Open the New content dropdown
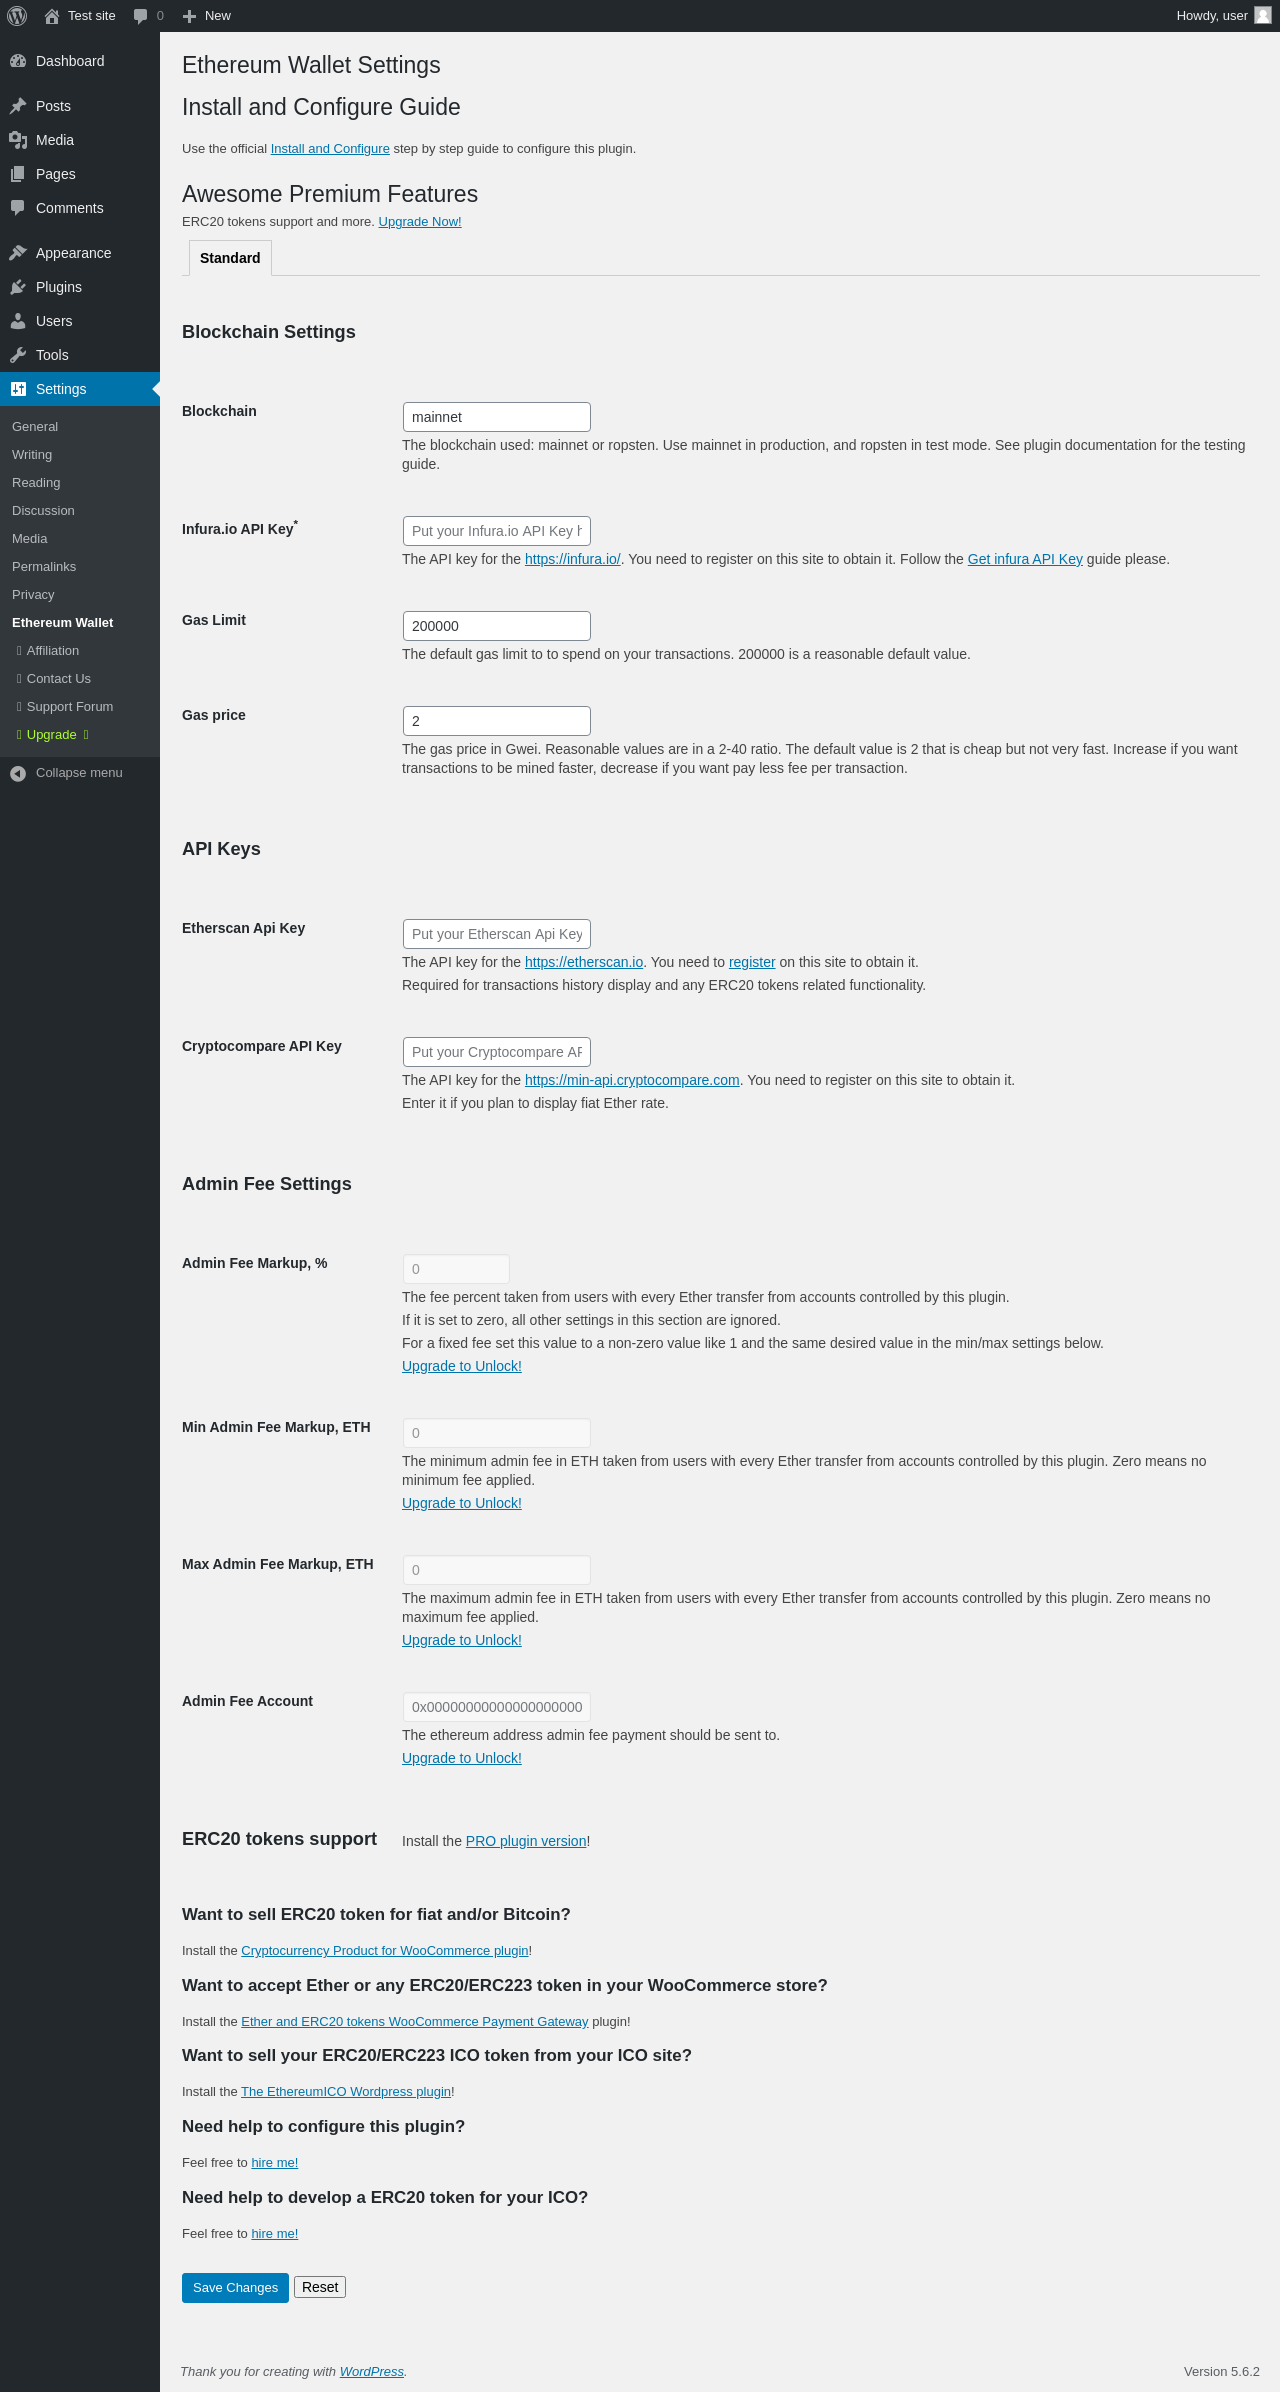1280x2392 pixels. 207,16
